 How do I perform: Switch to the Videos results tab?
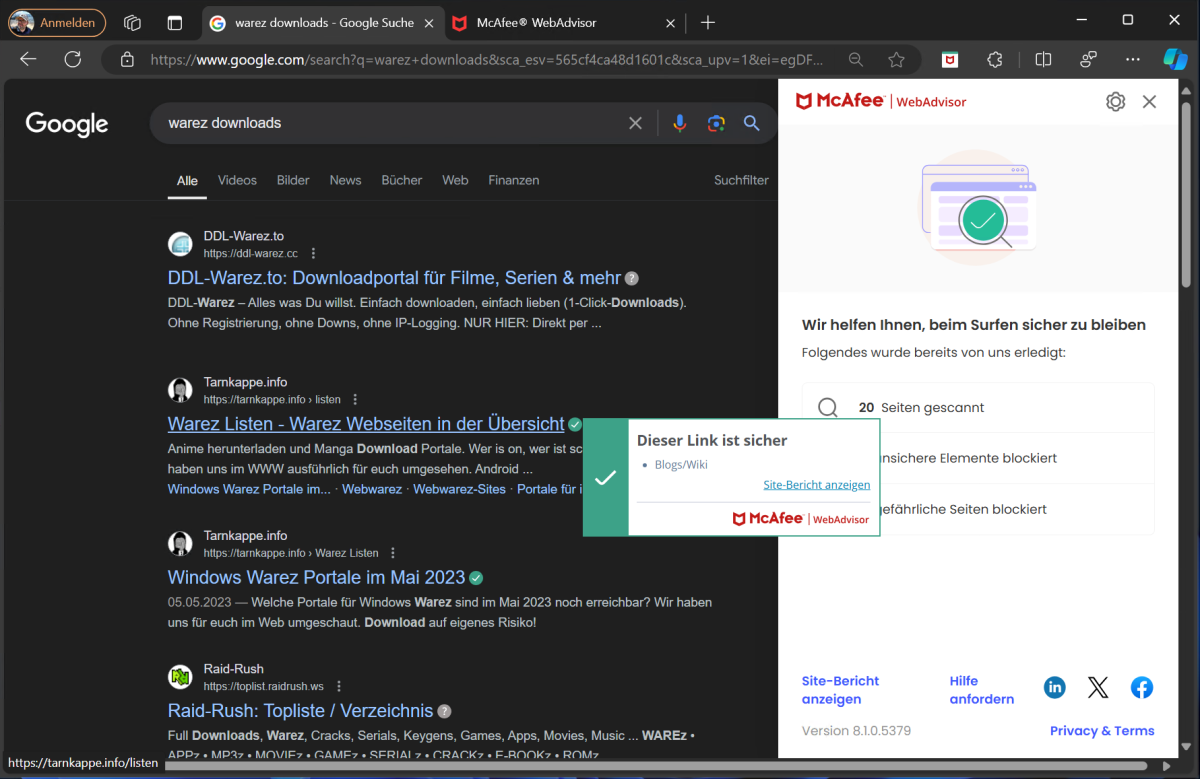[237, 180]
